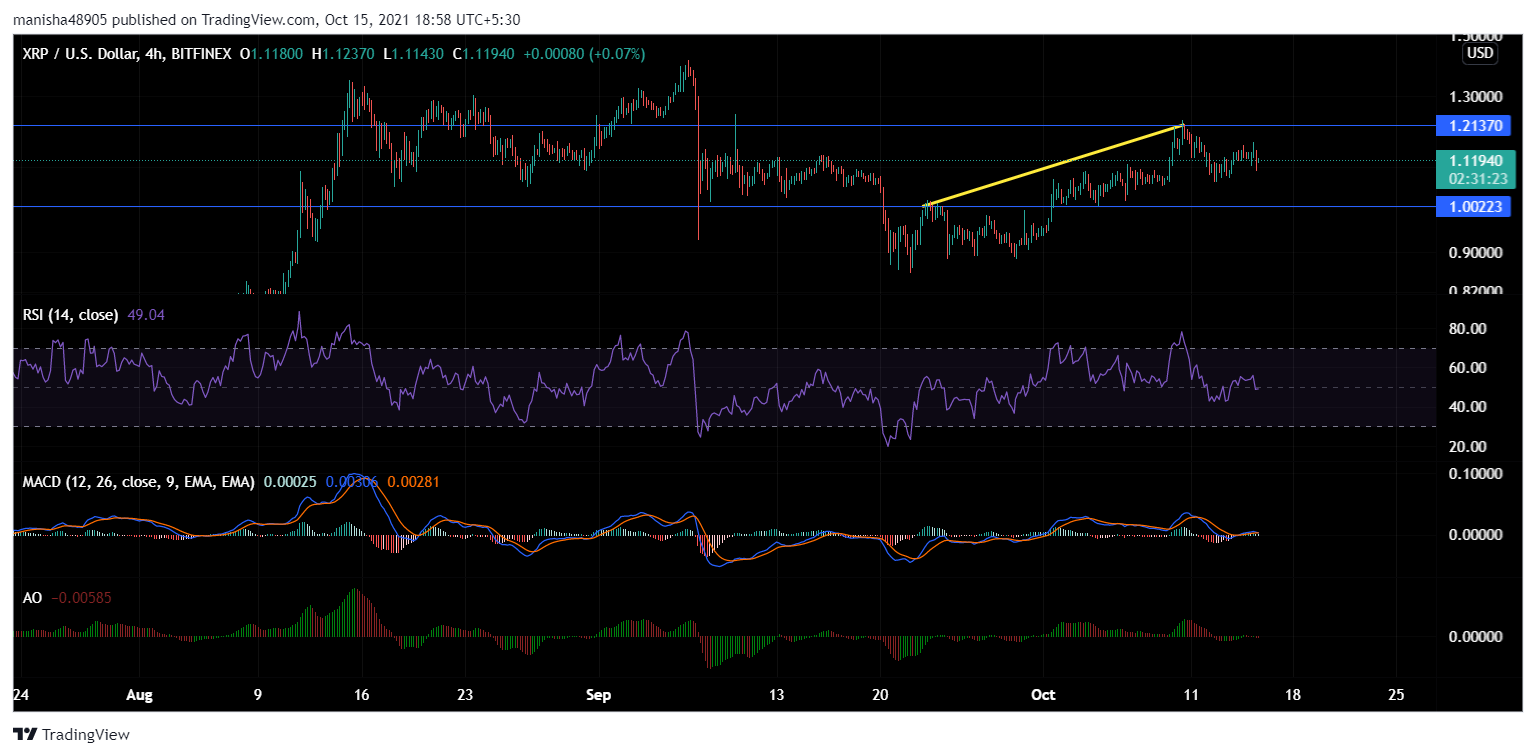Click the AO indicator label
Viewport: 1536px width, 756px height.
click(x=33, y=597)
